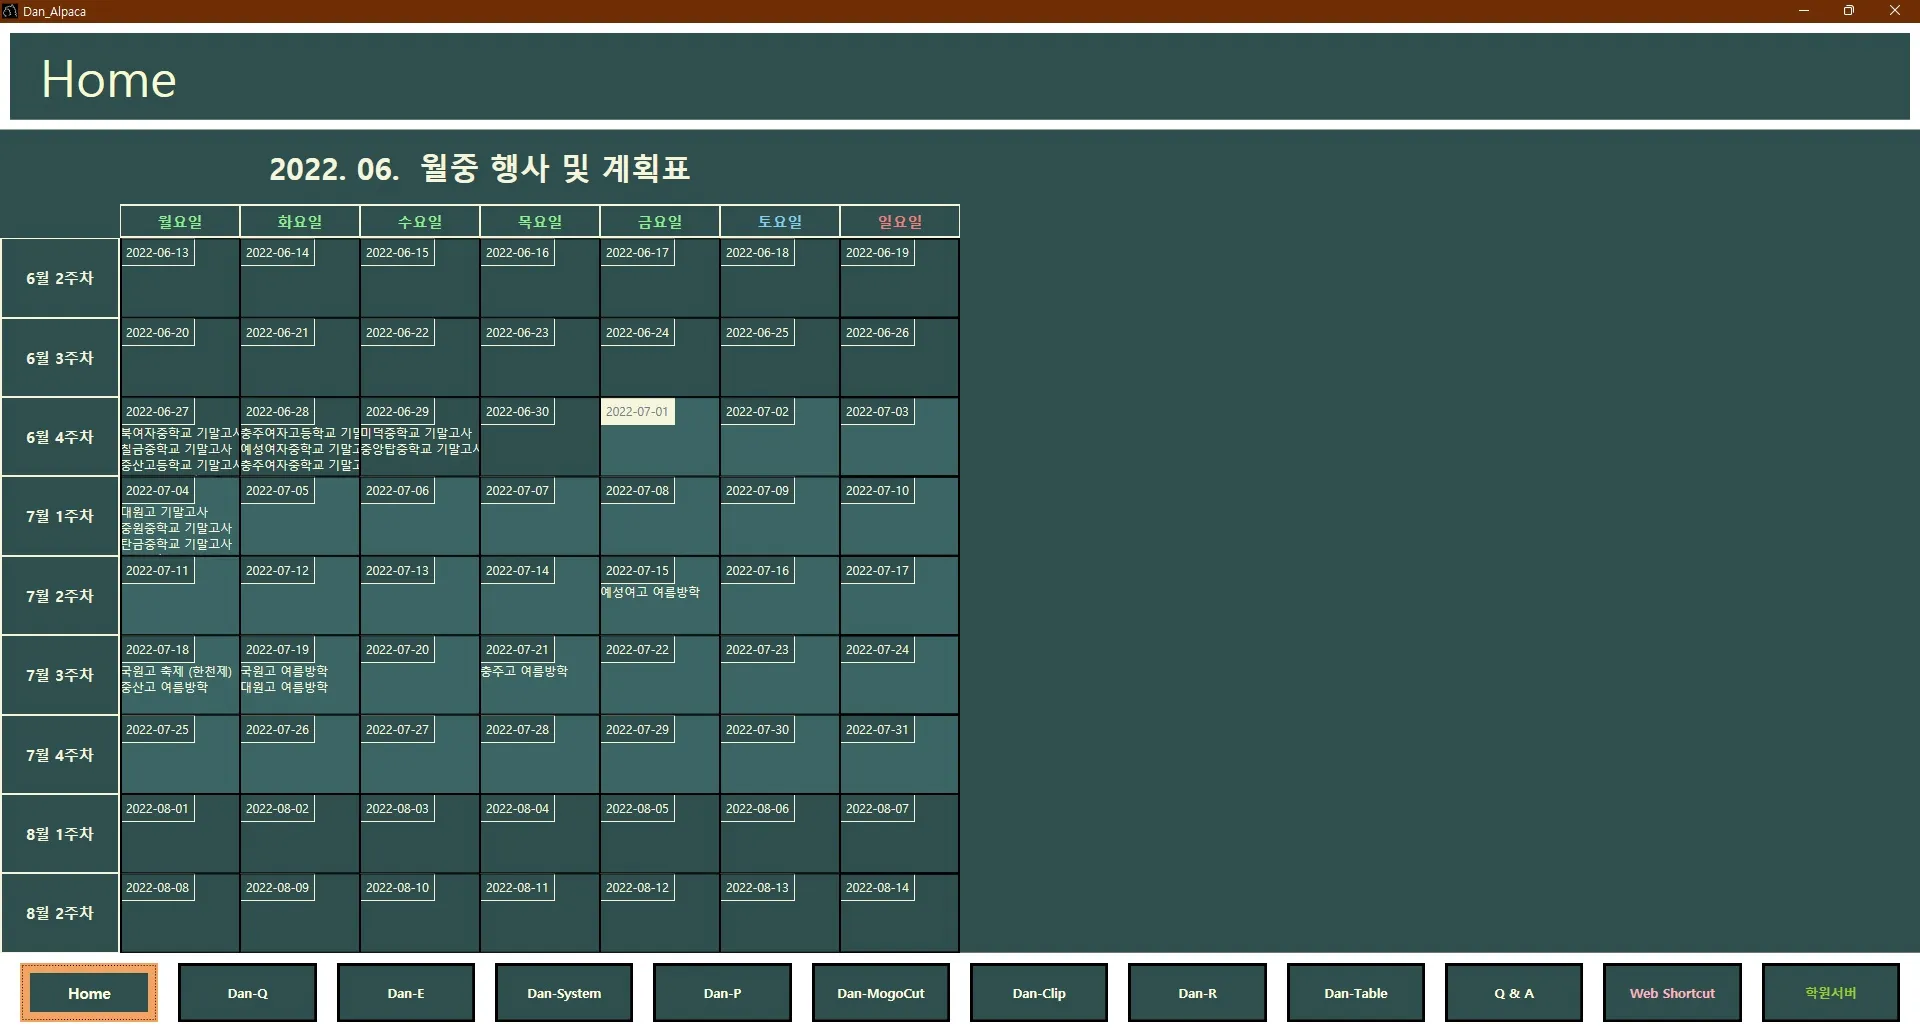
Task: Click date label 2022-06-13
Action: click(x=157, y=253)
